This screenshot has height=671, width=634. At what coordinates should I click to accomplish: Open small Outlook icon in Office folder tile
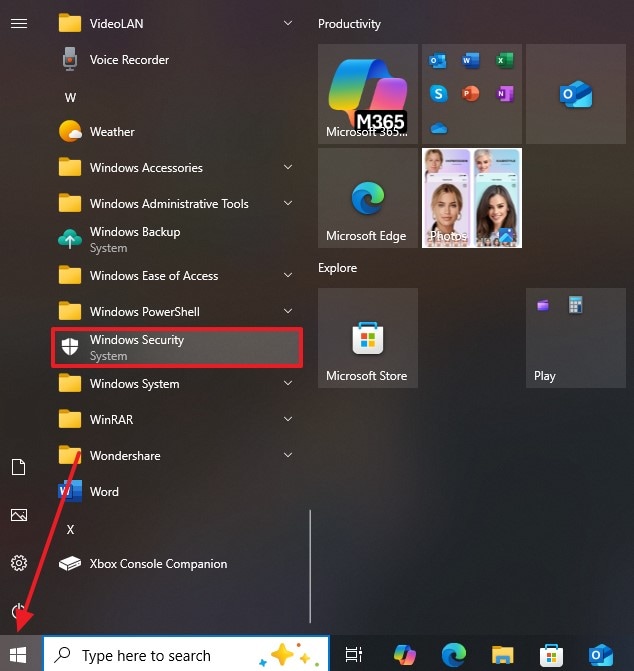438,60
